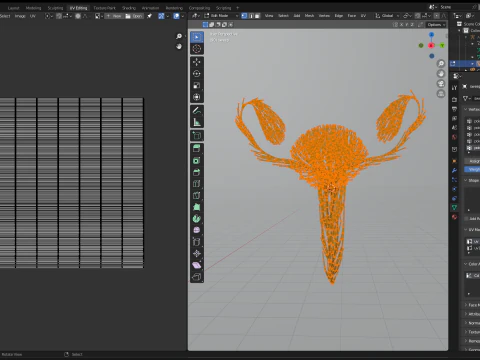The image size is (480, 360).
Task: Click the Open image button
Action: click(x=134, y=16)
